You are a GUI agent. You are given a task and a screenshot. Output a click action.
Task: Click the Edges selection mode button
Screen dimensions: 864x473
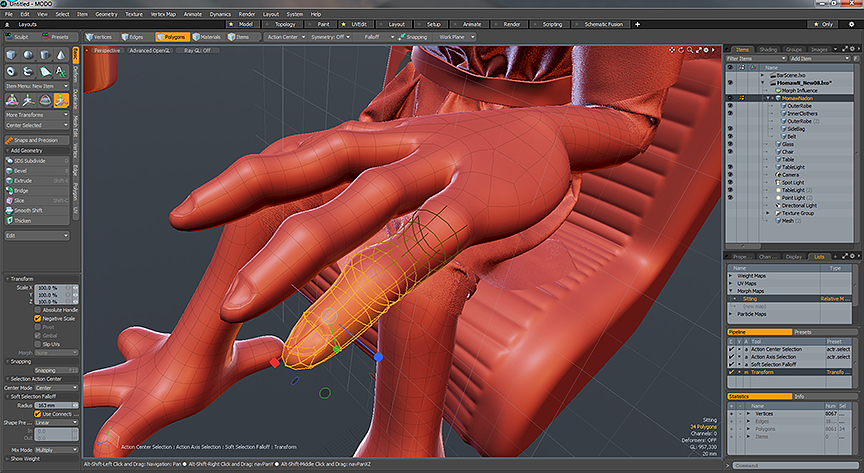[x=133, y=37]
